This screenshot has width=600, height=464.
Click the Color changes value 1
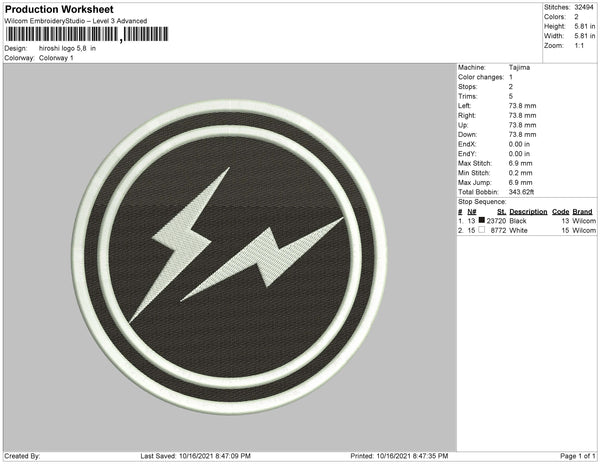511,77
